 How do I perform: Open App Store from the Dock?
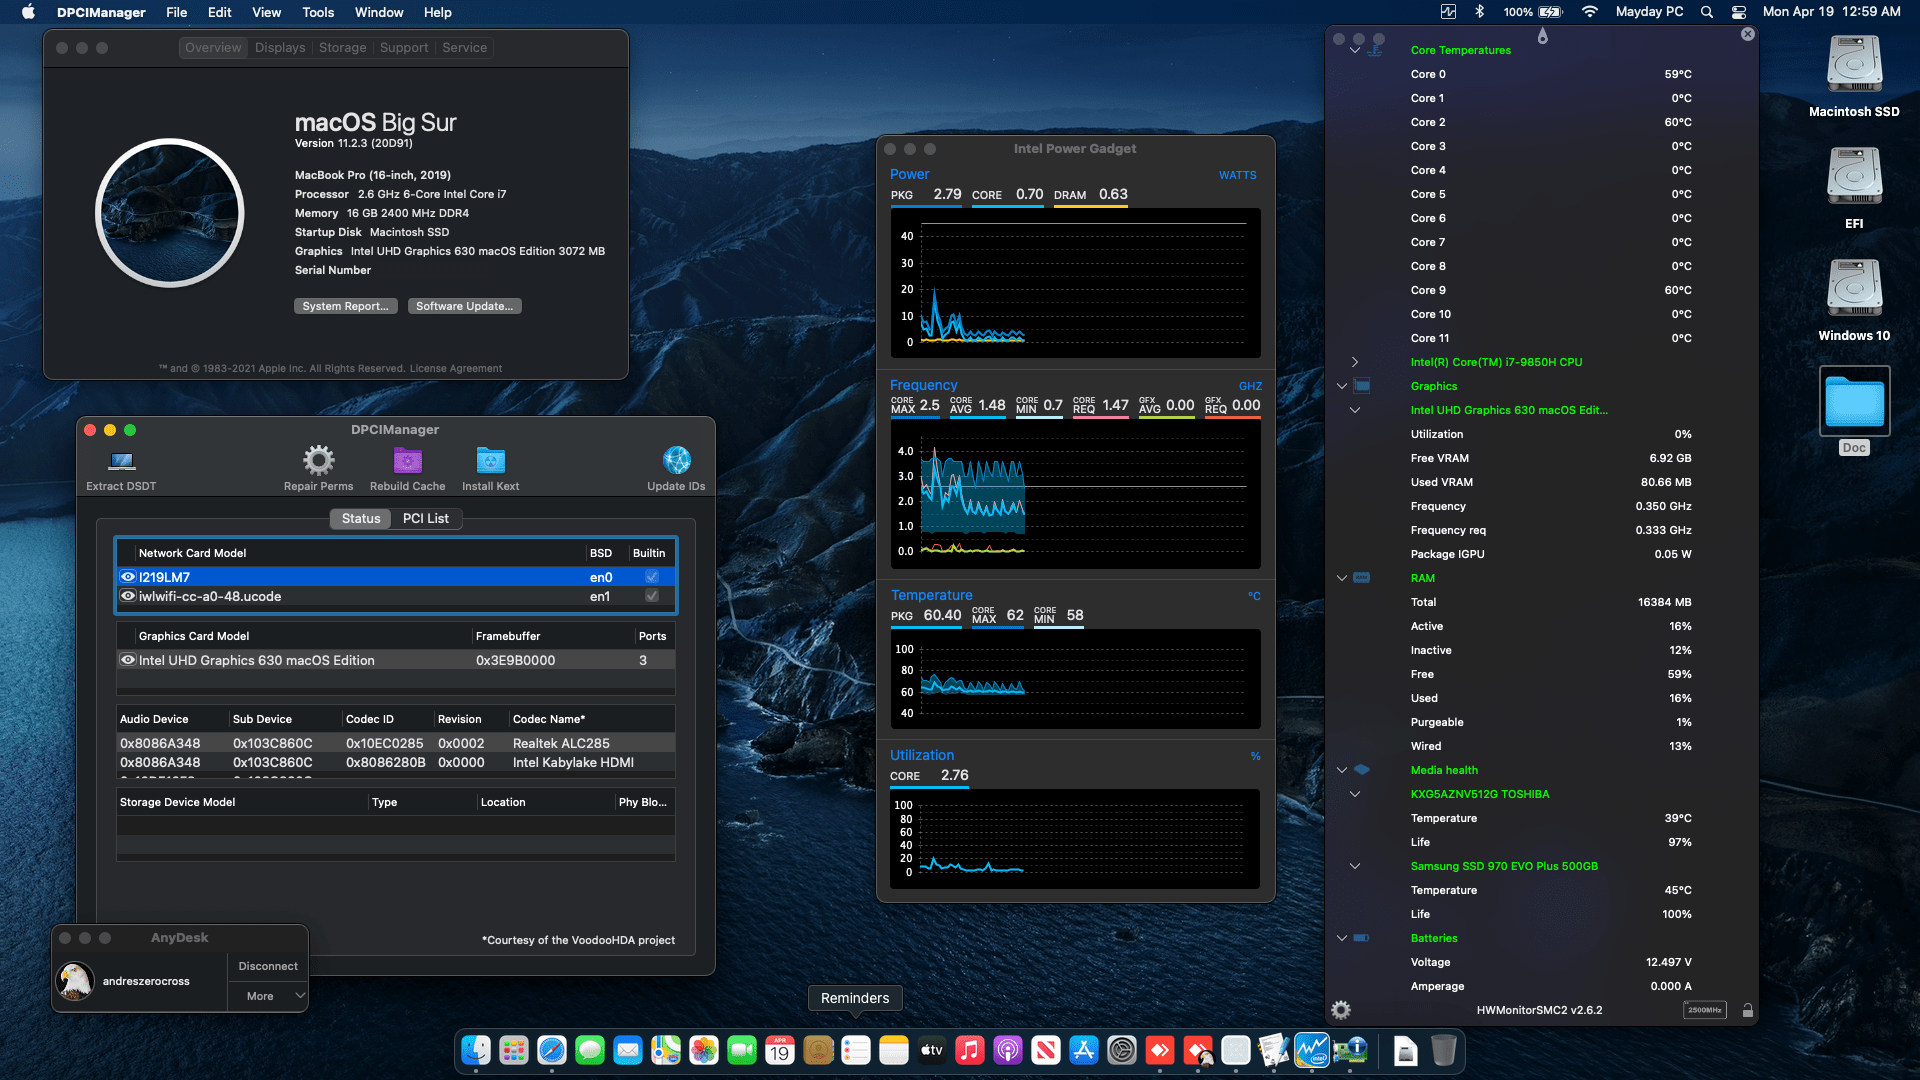click(1083, 1050)
